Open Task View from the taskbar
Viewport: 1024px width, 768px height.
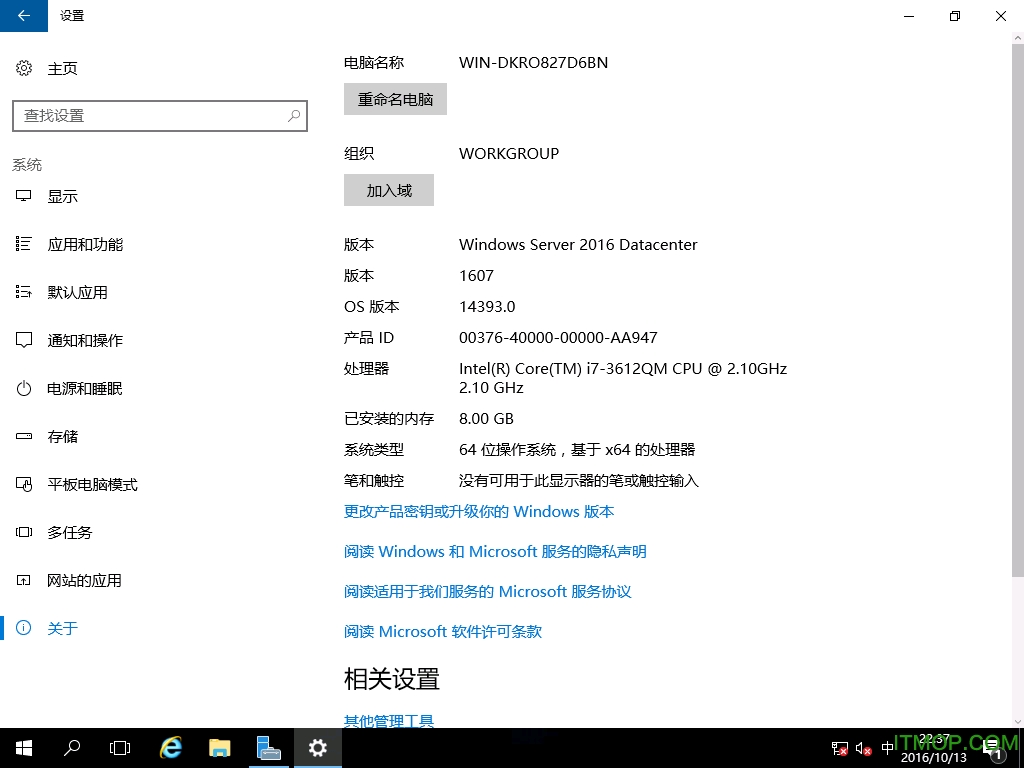point(119,747)
